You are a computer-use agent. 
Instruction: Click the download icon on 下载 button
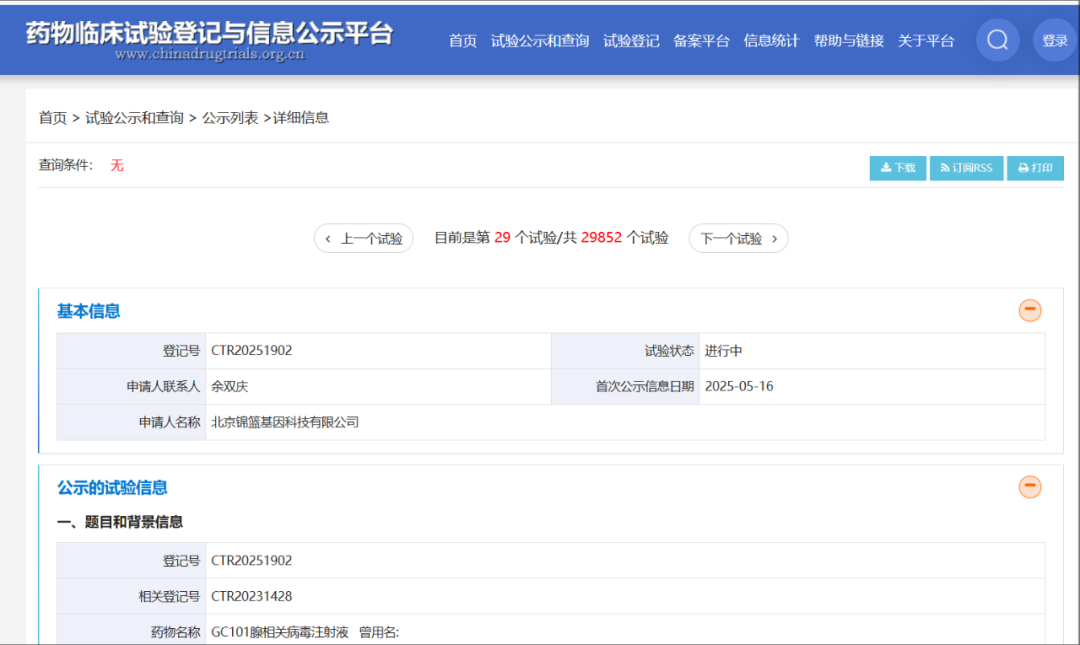(884, 167)
